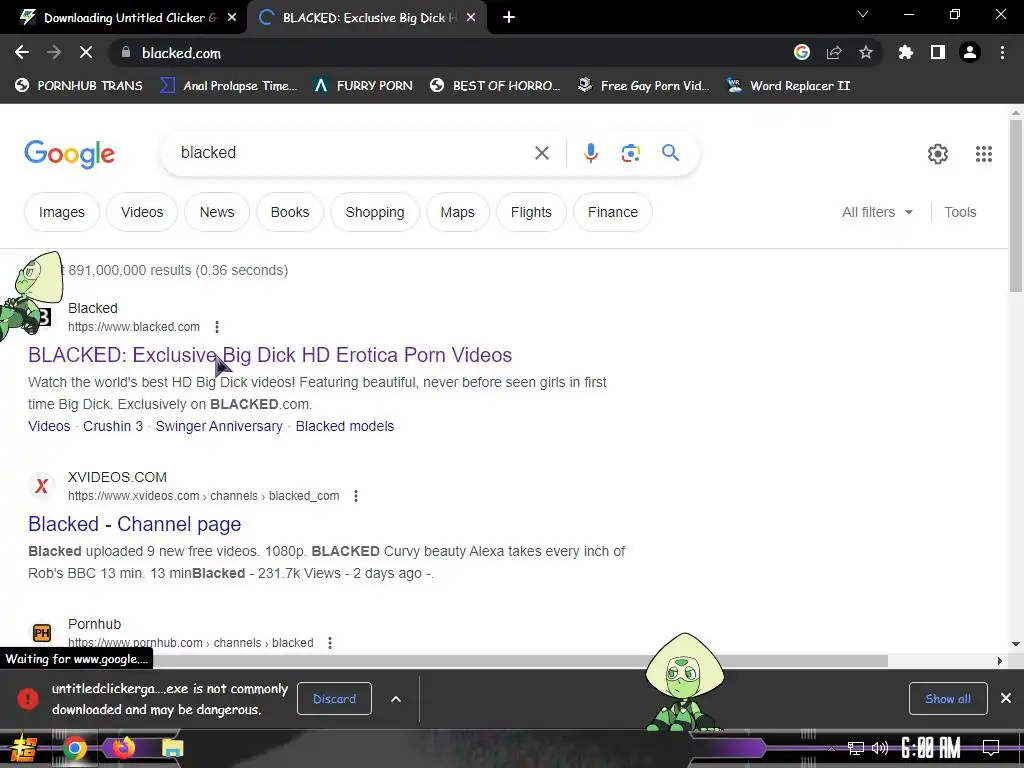Click the Google logo
This screenshot has width=1024, height=768.
70,154
